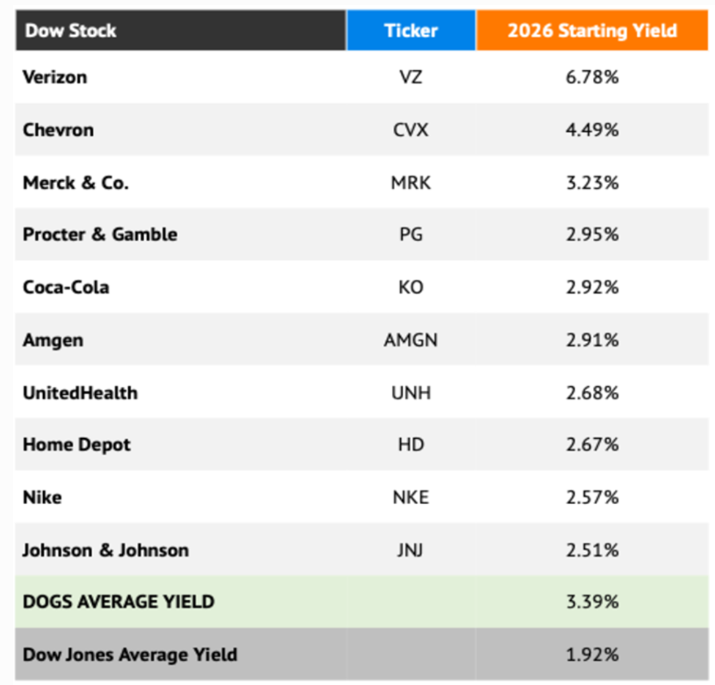
Task: Click the Ticker column header
Action: [x=411, y=30]
